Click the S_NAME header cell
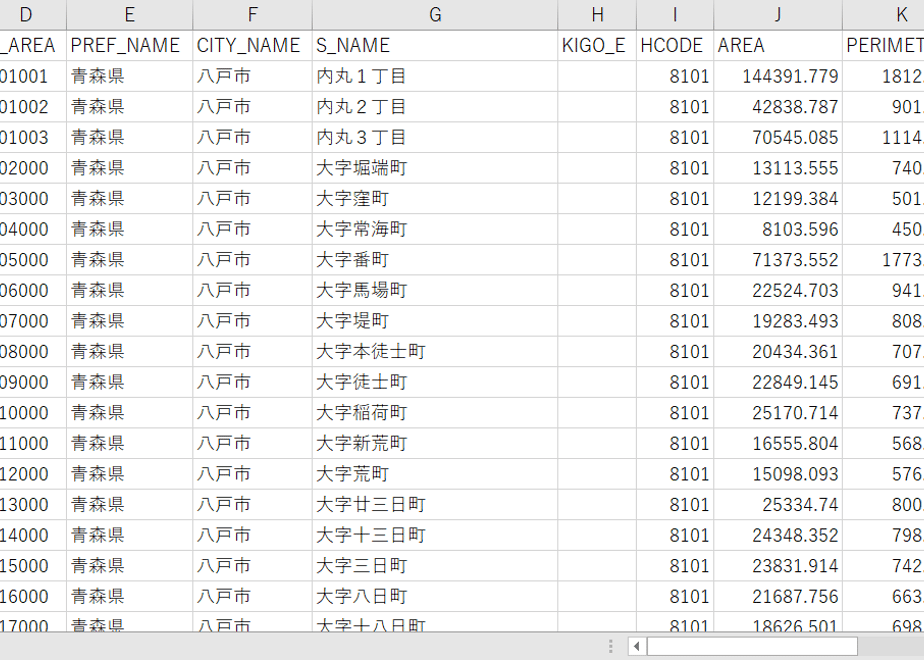Viewport: 924px width, 660px height. click(x=435, y=45)
